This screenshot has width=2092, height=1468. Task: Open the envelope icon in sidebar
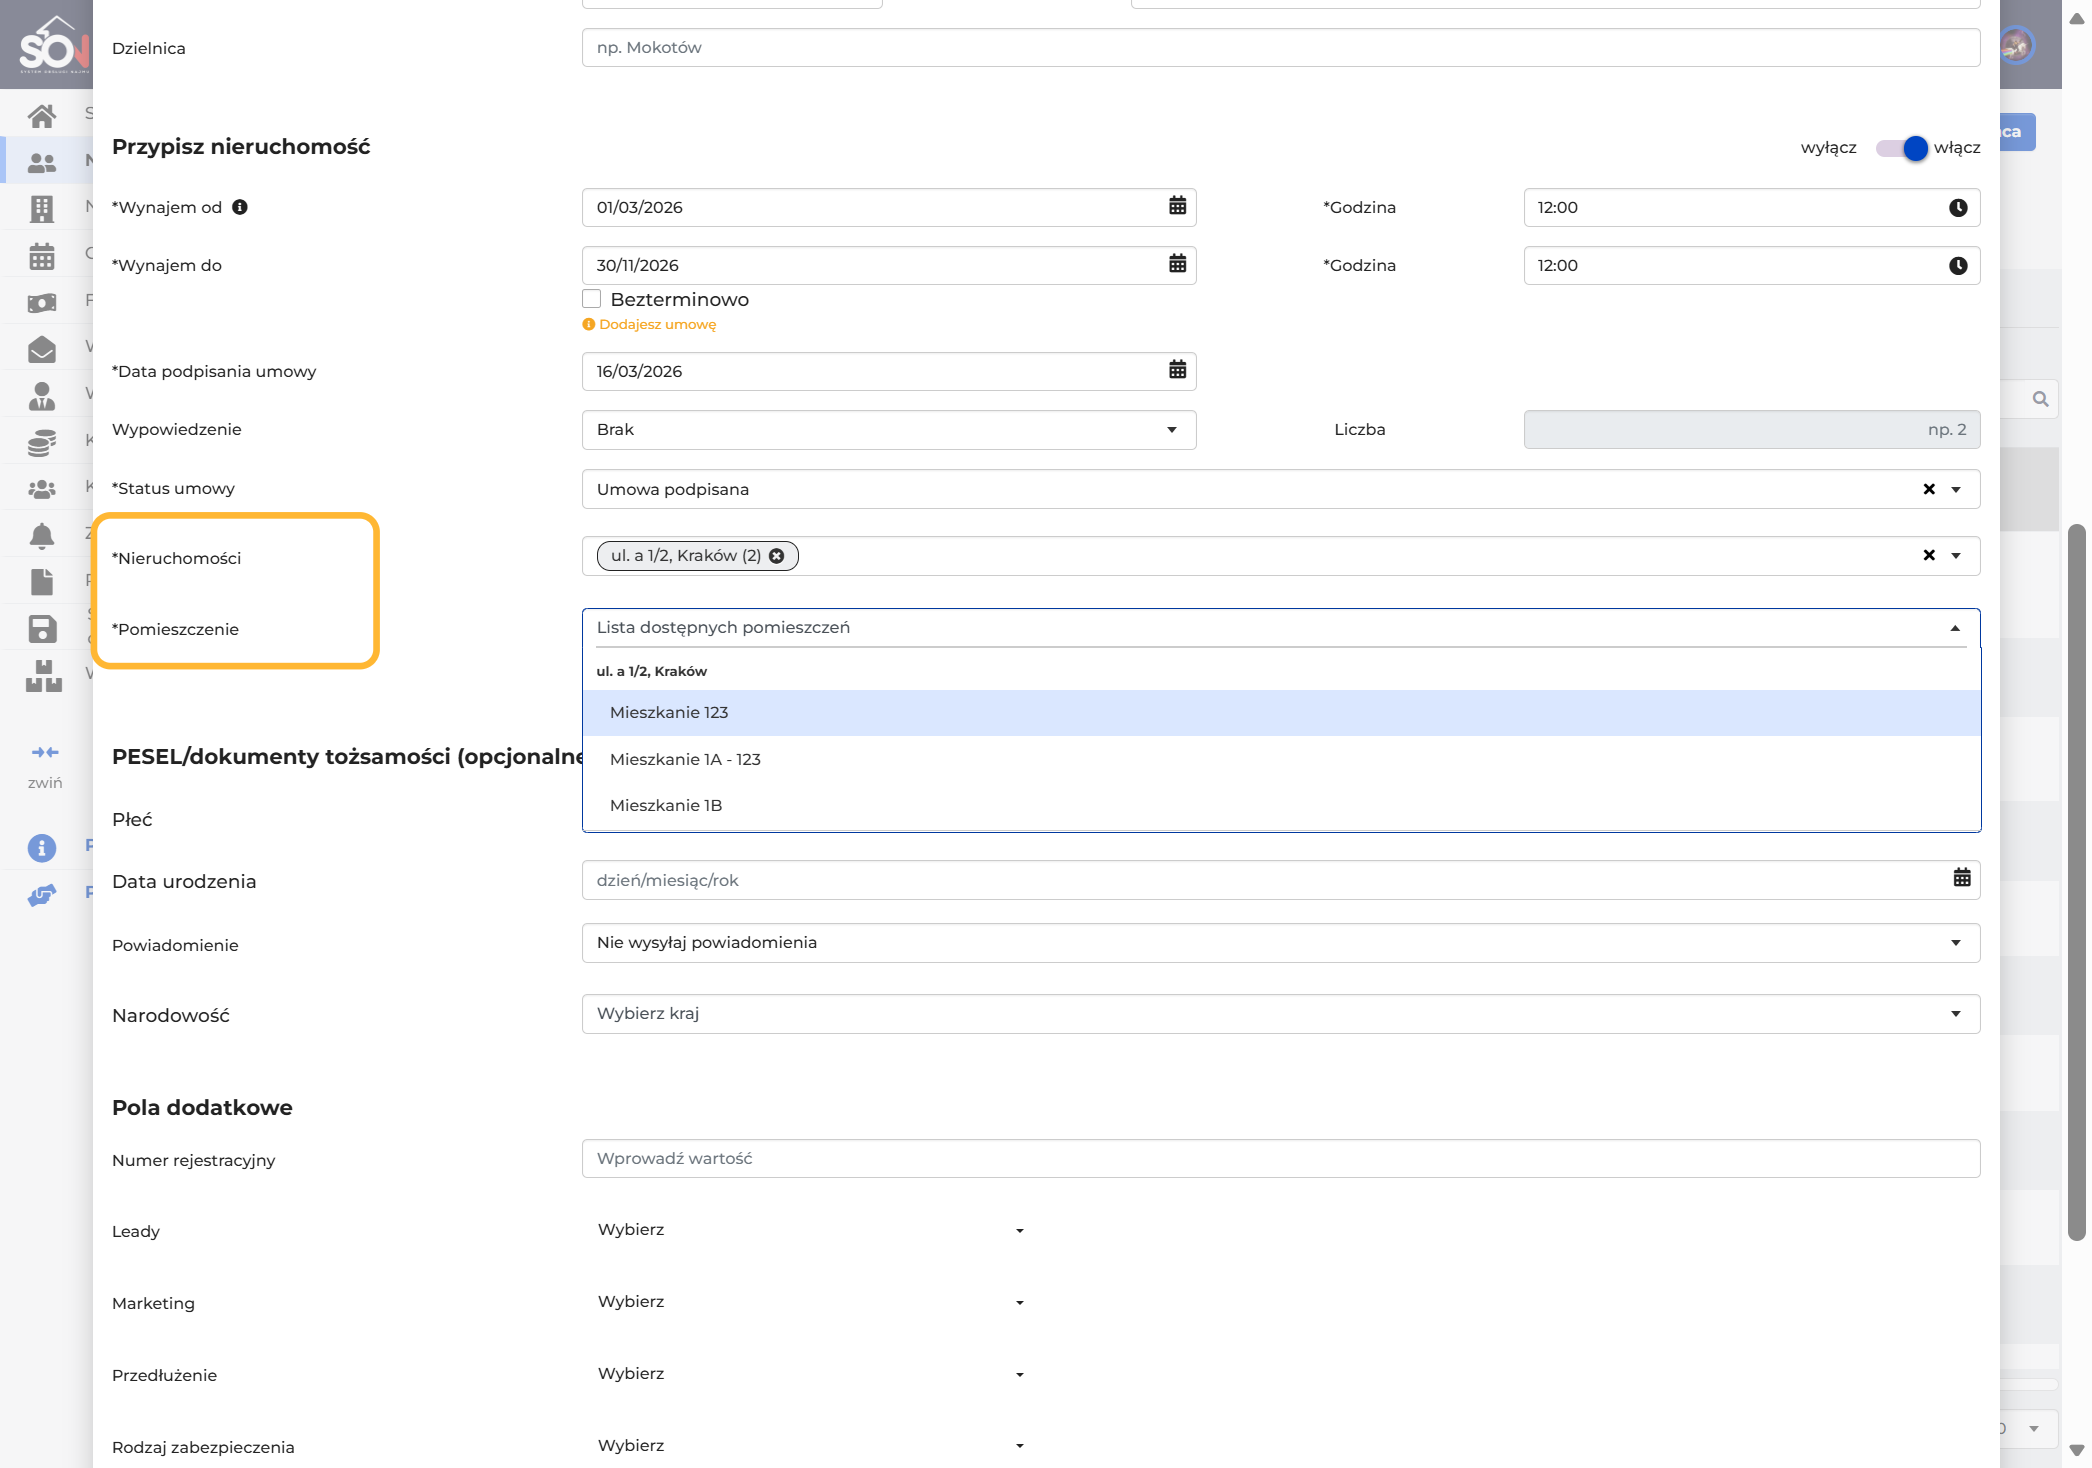click(42, 349)
